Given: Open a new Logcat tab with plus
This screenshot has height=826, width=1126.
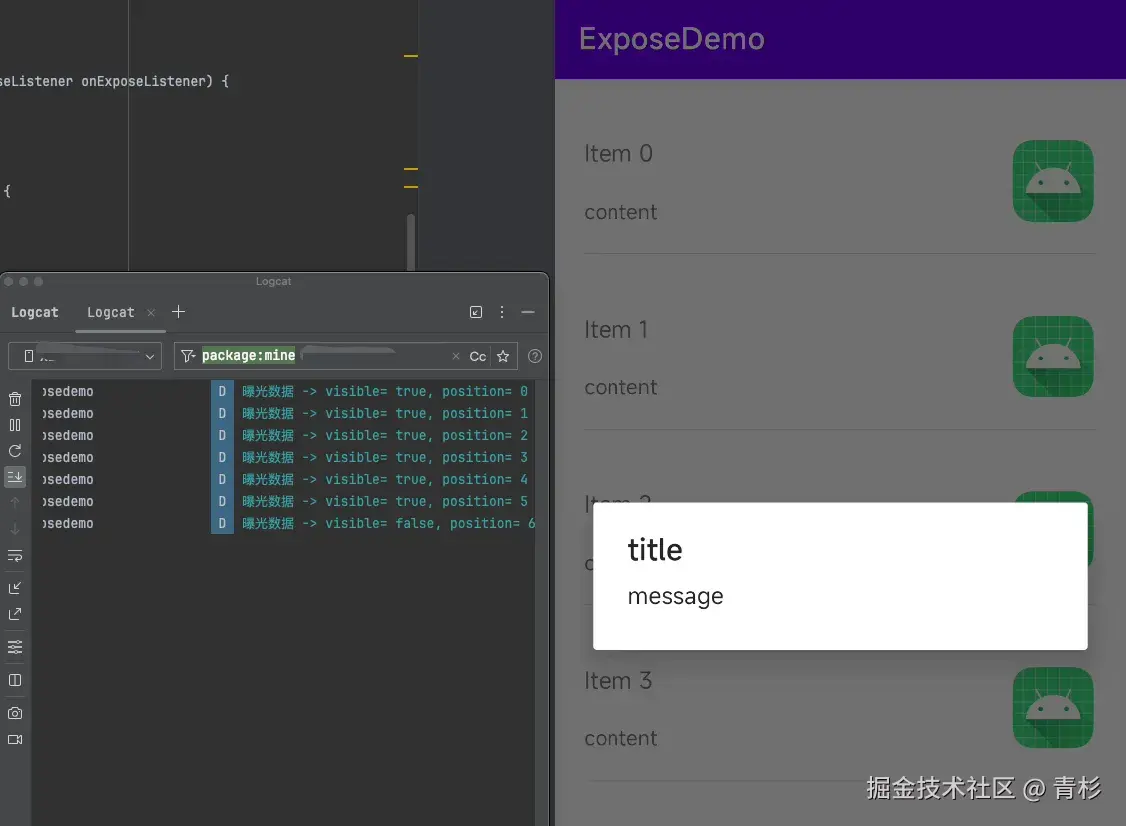Looking at the screenshot, I should click(178, 312).
